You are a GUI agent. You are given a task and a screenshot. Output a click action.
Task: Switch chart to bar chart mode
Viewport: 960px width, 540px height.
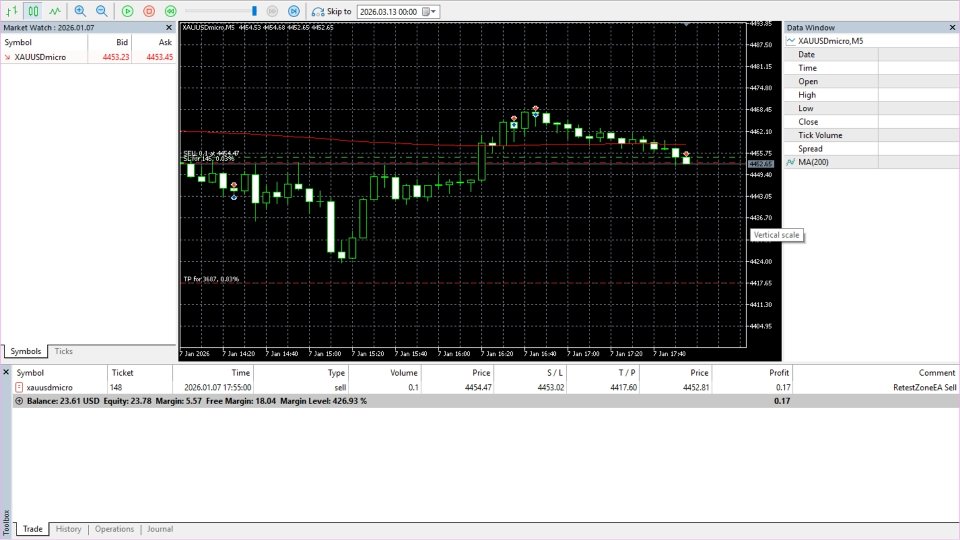coord(12,11)
